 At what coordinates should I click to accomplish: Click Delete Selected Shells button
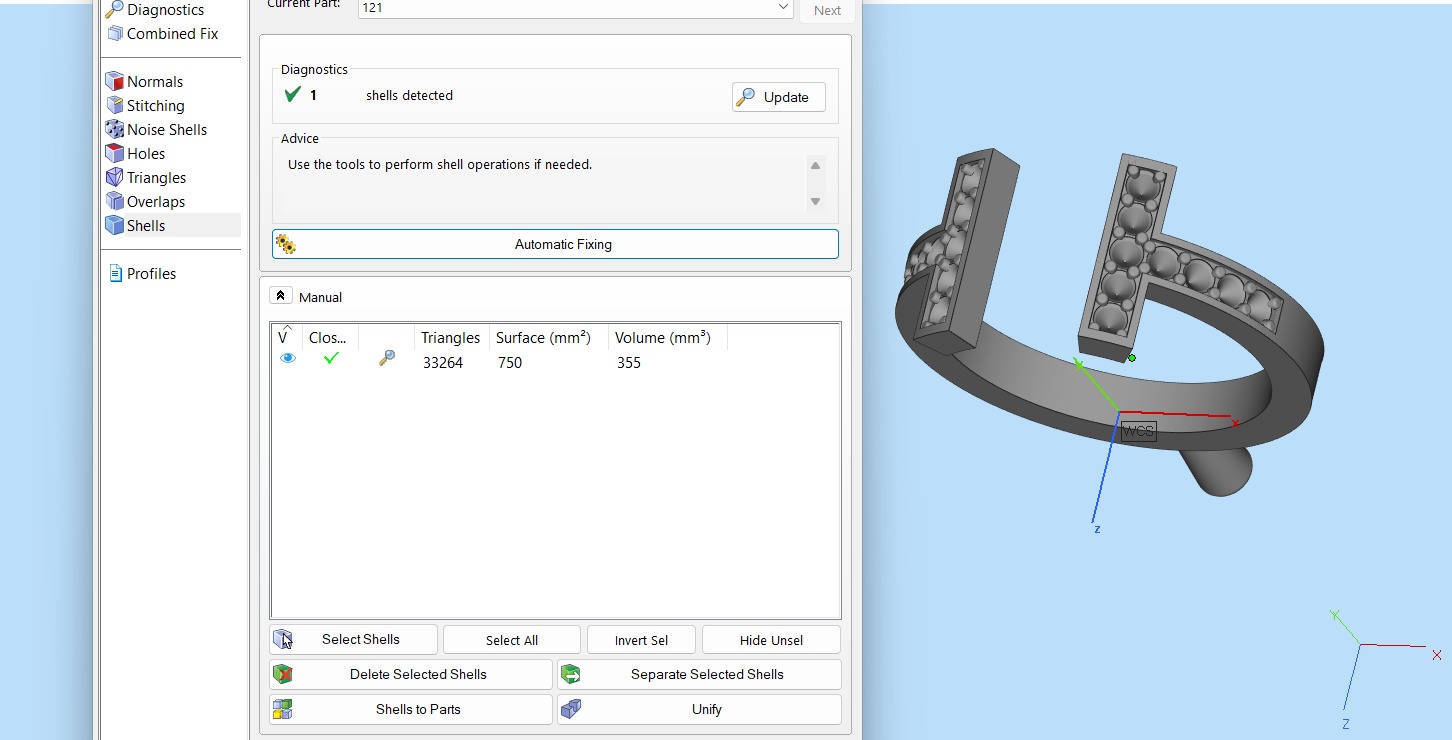[x=411, y=674]
